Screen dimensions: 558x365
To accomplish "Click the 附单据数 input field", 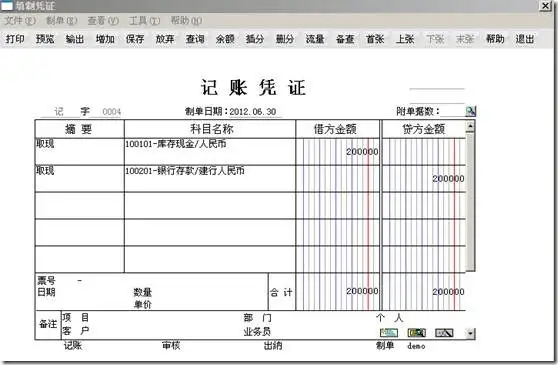I will pos(453,111).
